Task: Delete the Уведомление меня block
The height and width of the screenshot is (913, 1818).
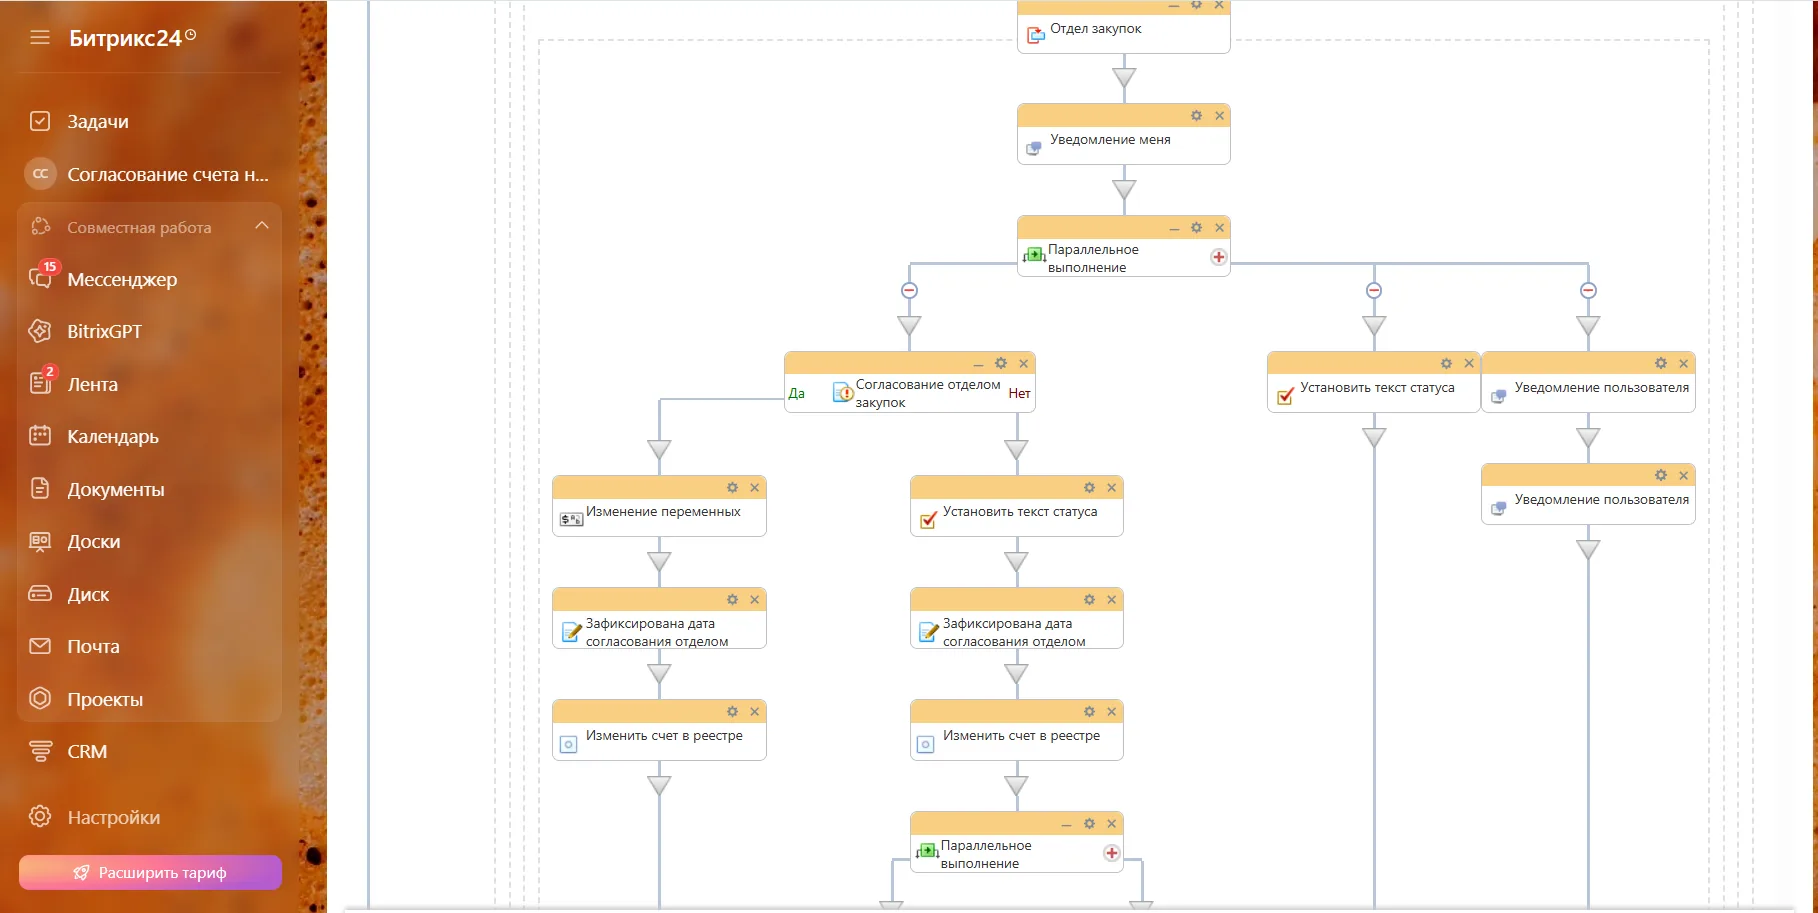Action: pyautogui.click(x=1219, y=116)
